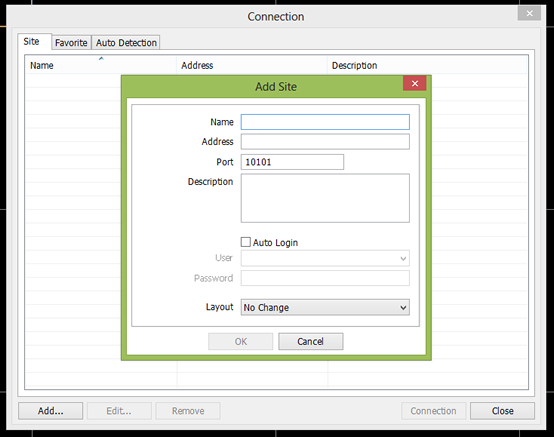Enable the Auto Login checkbox
The height and width of the screenshot is (437, 554).
(x=246, y=242)
